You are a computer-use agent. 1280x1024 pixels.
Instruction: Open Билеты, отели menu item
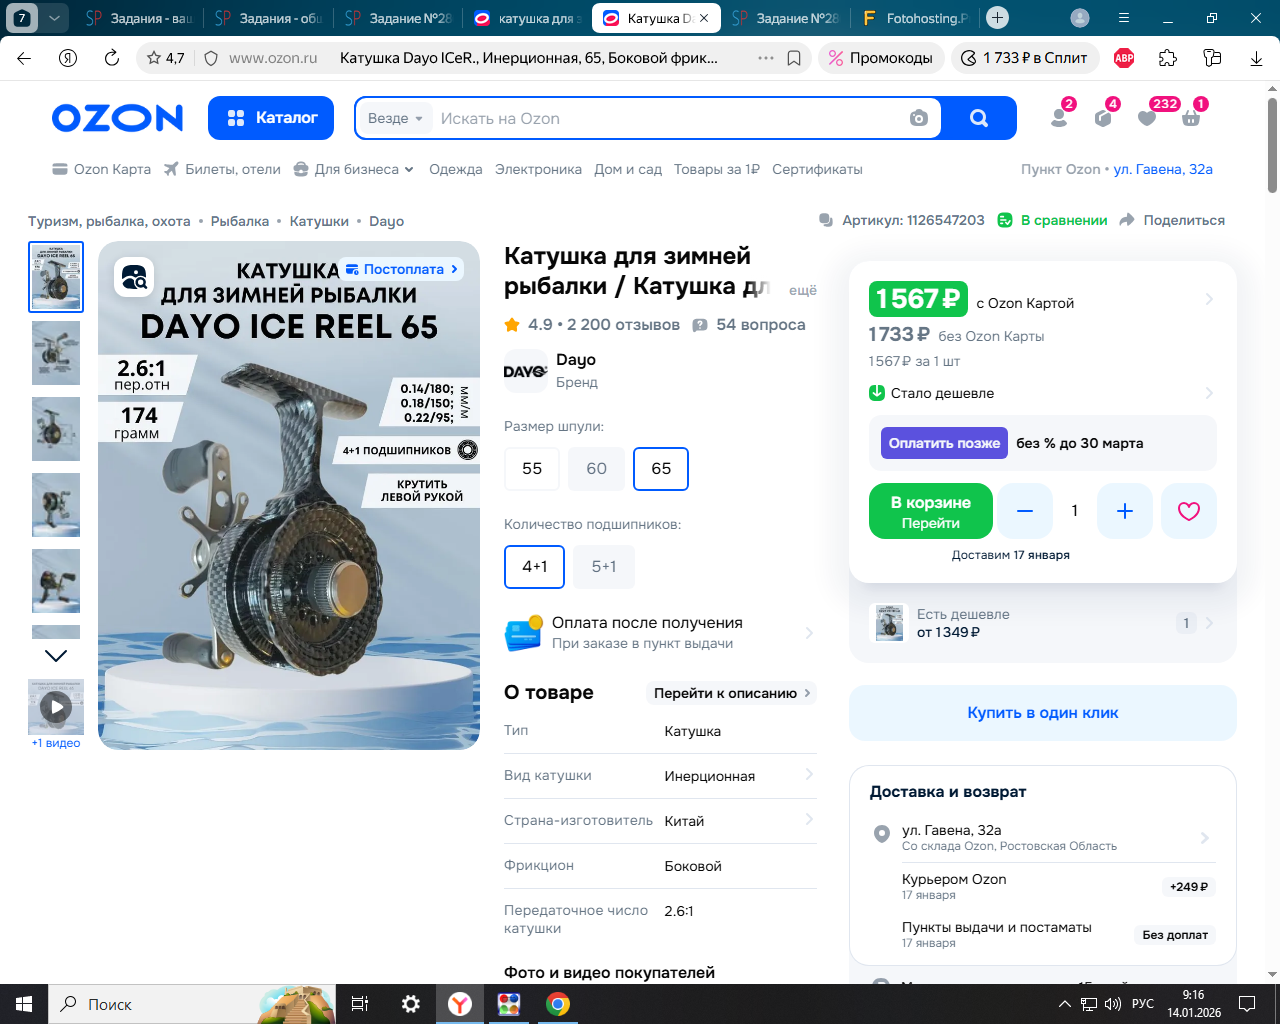point(223,169)
